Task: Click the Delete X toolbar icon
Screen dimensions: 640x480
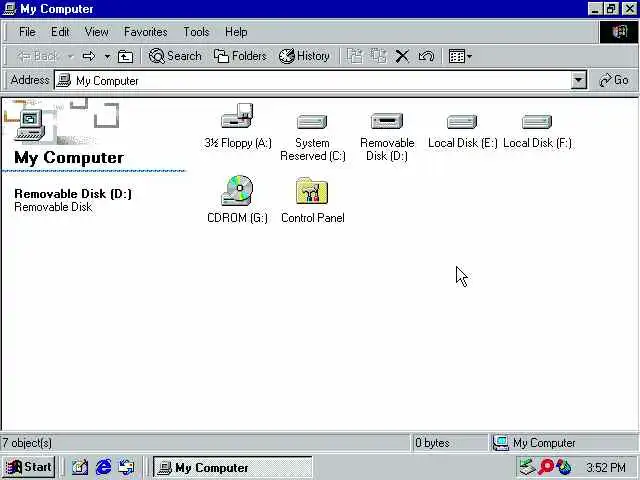Action: tap(402, 56)
